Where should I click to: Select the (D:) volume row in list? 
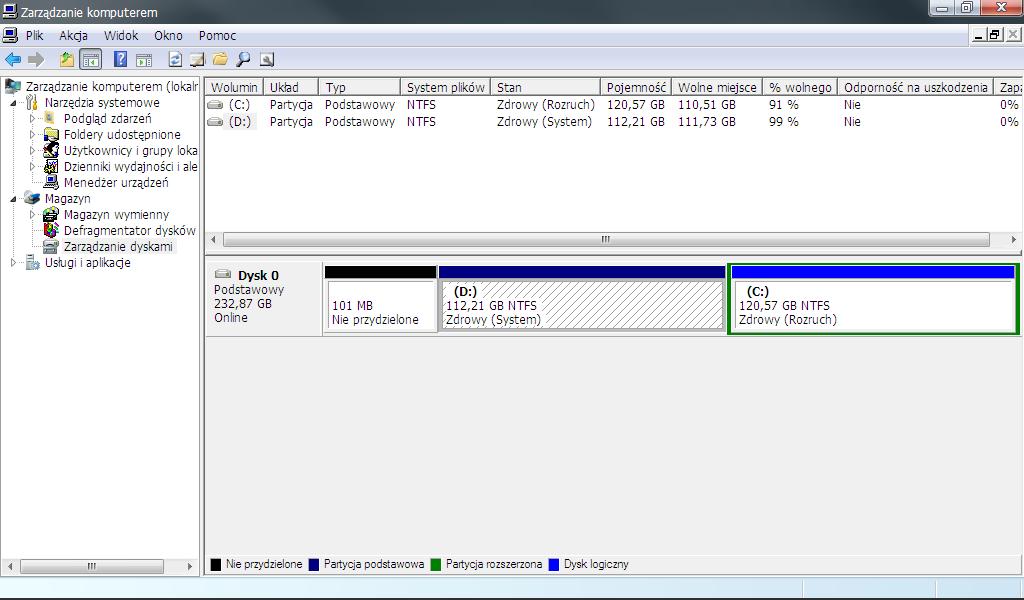coord(239,122)
